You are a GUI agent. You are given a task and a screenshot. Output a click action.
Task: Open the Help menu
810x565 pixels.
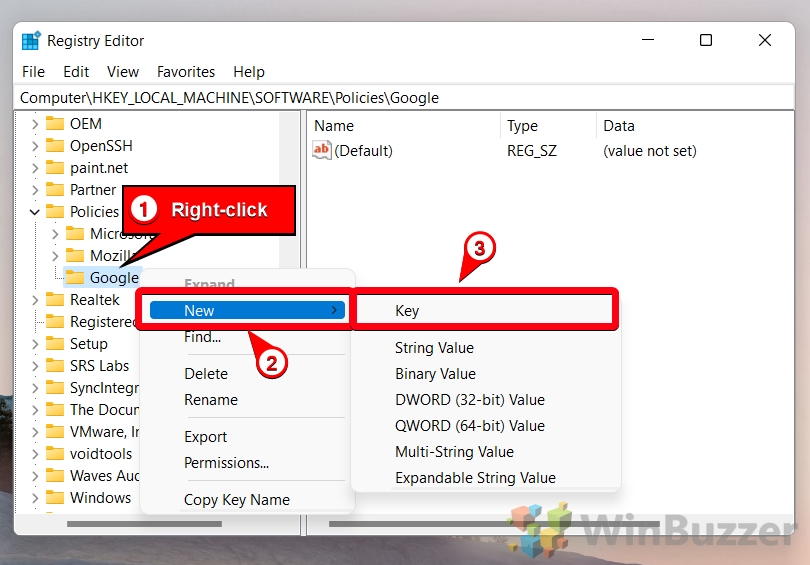248,71
